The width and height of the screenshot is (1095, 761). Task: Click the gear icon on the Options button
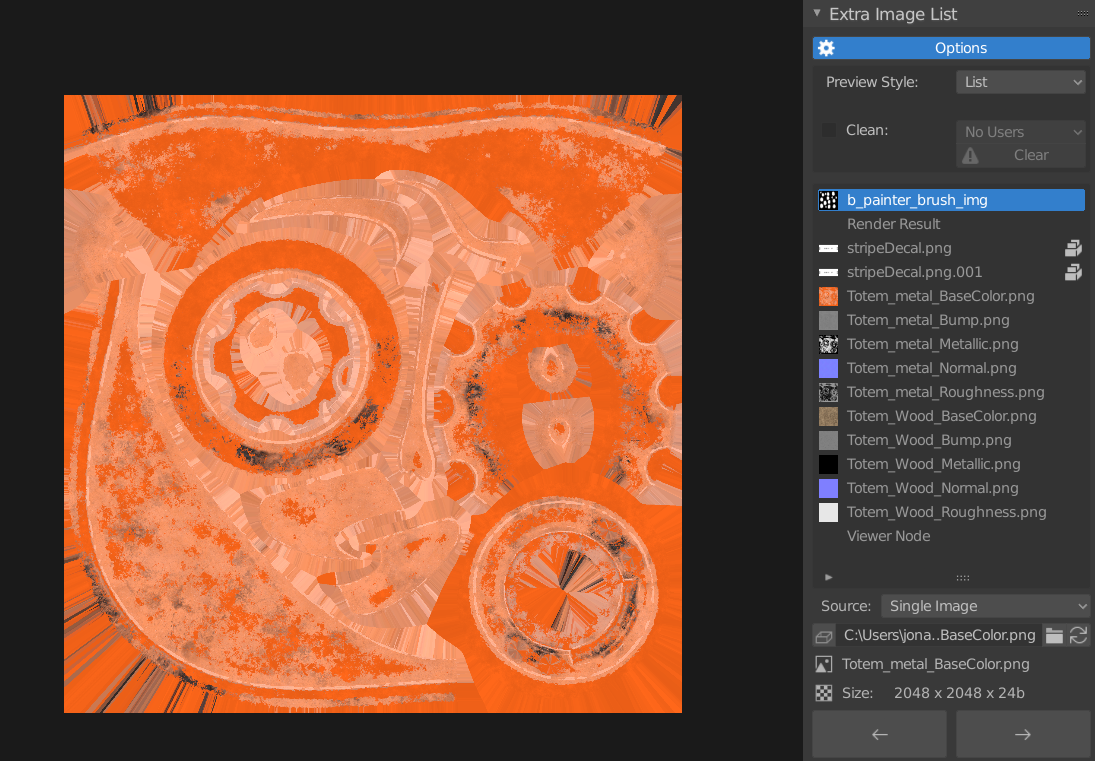pyautogui.click(x=827, y=47)
